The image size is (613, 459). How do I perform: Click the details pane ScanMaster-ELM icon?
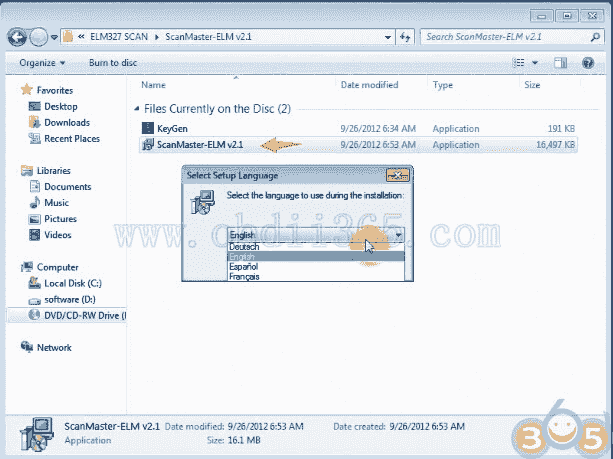37,434
